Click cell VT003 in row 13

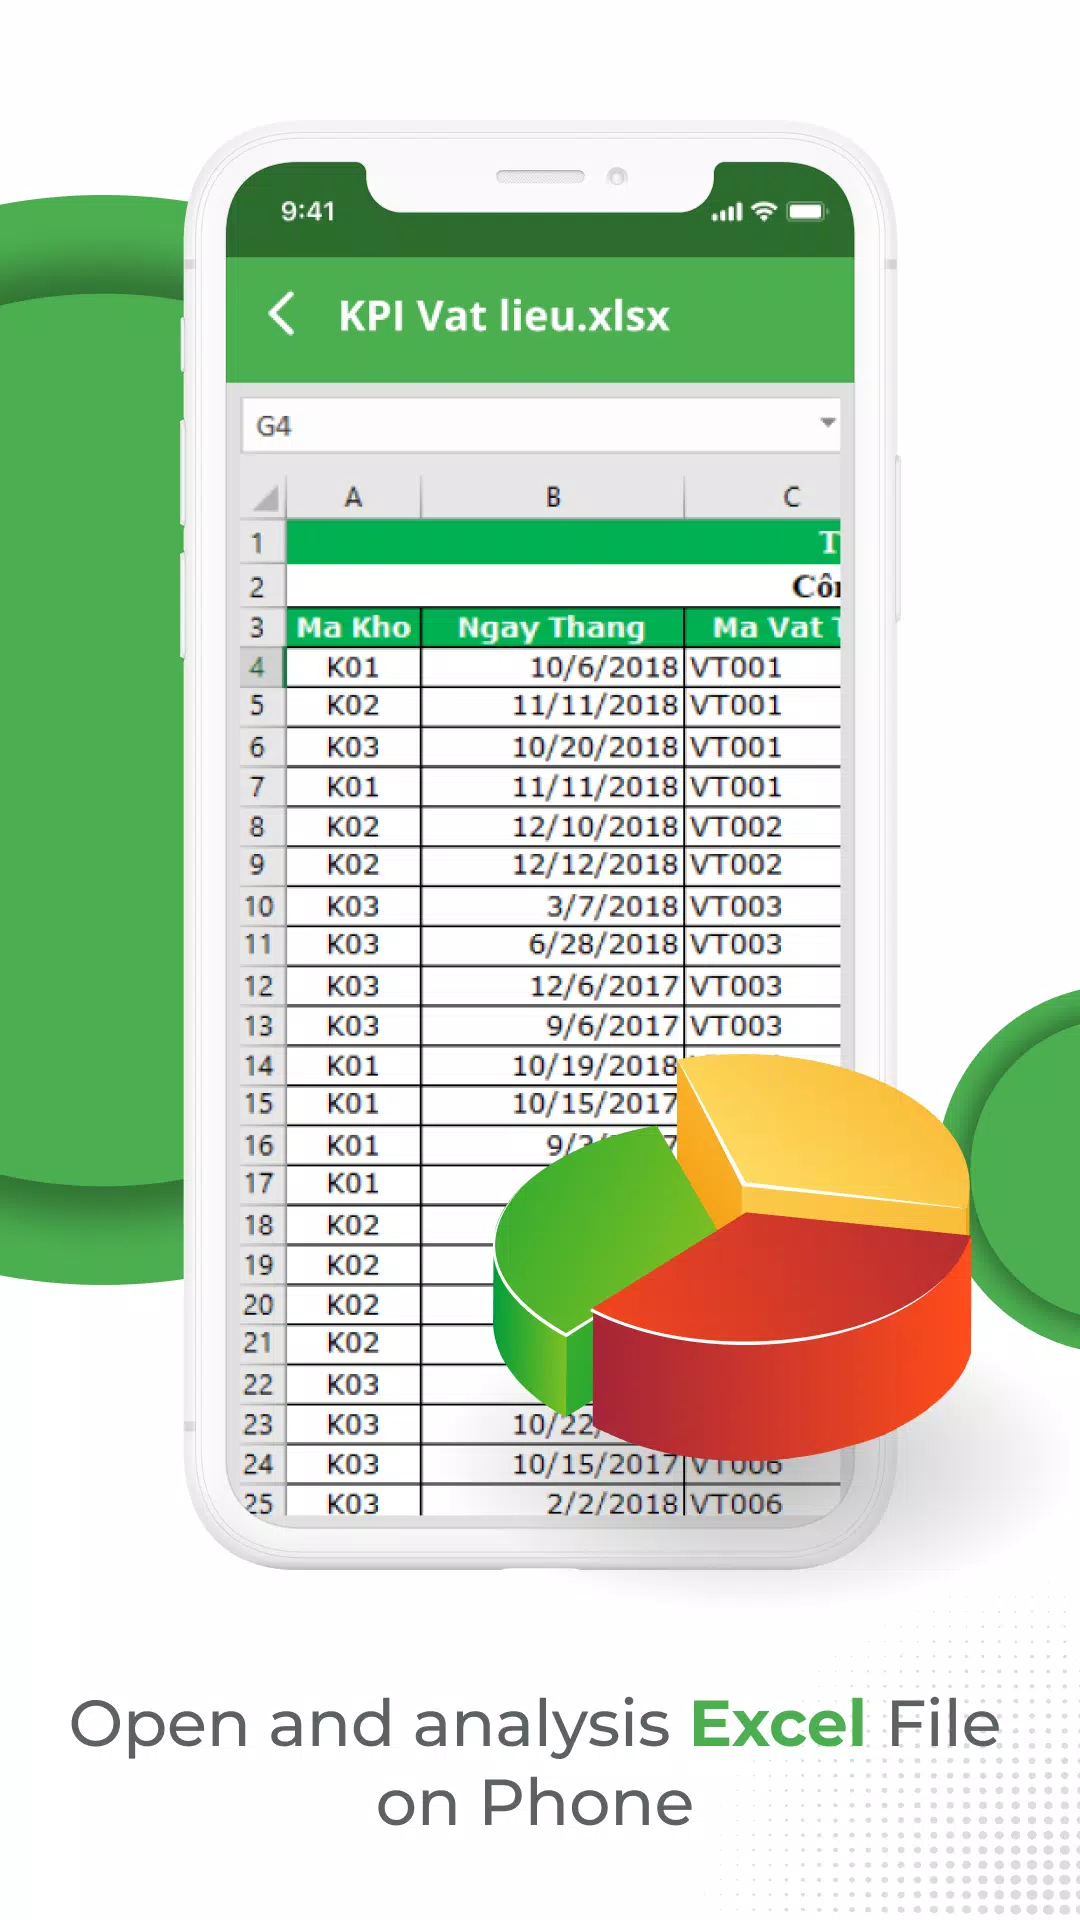pyautogui.click(x=764, y=1026)
